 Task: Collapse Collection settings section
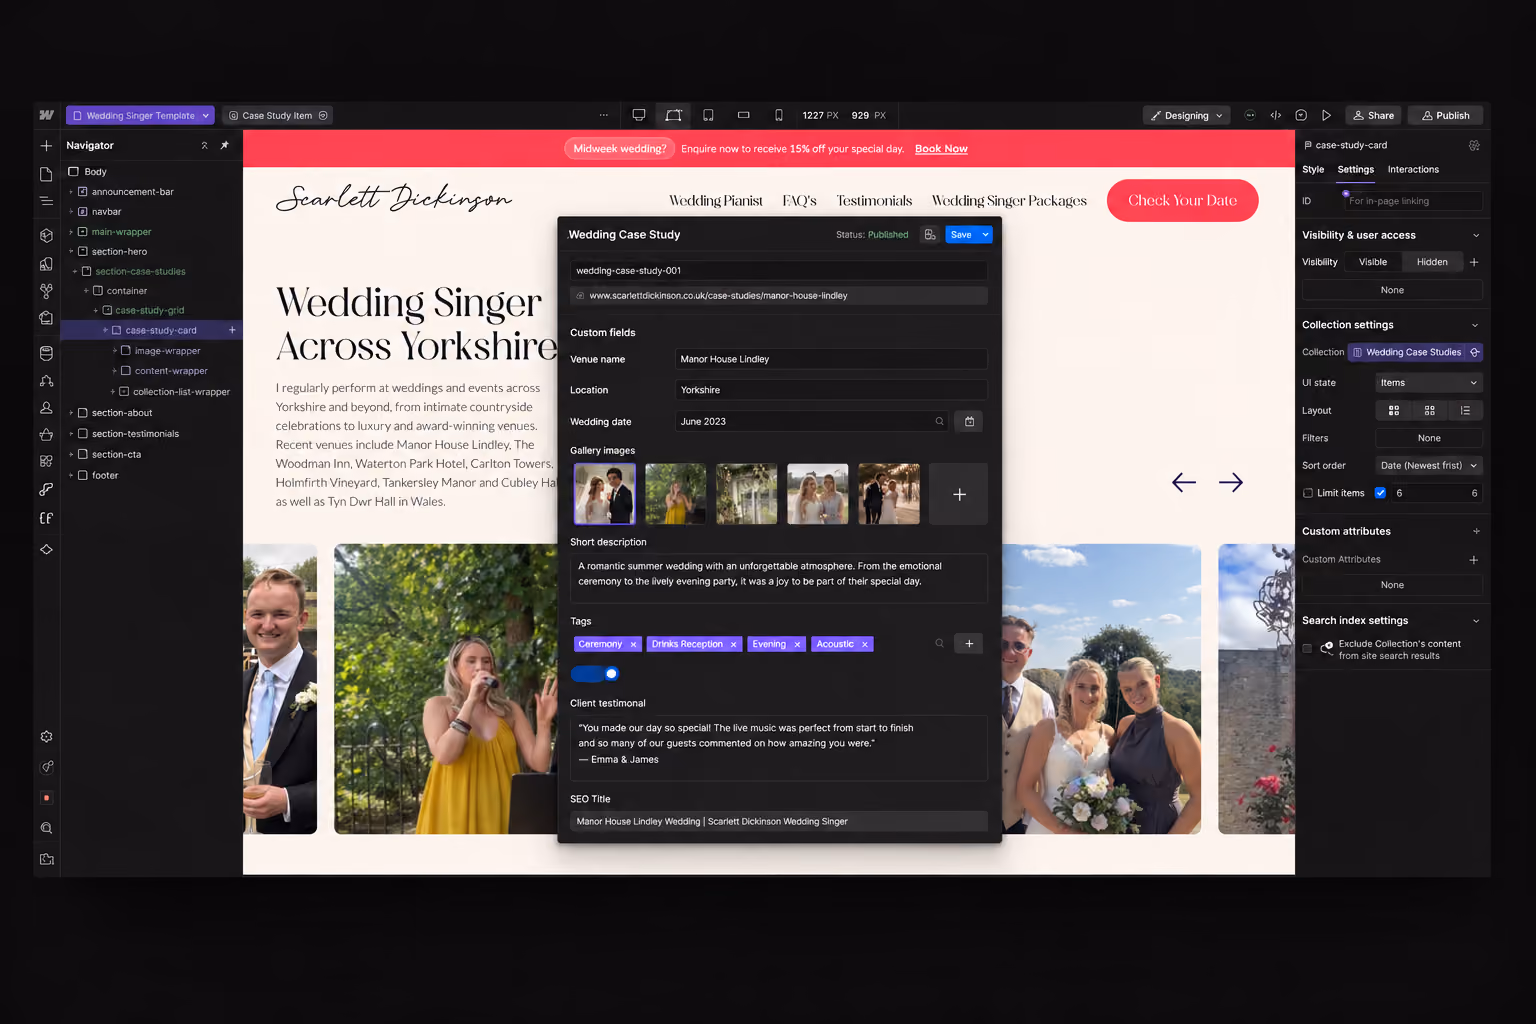click(1476, 325)
